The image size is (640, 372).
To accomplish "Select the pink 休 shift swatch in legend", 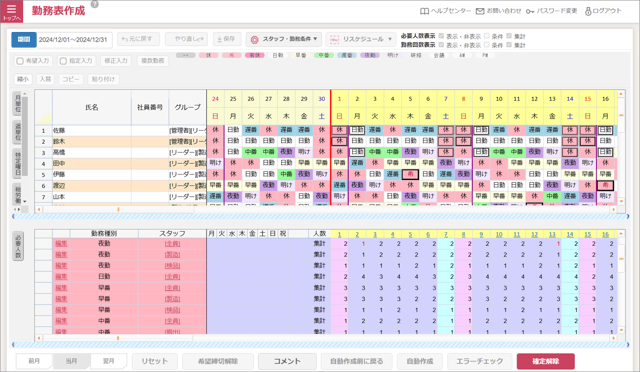I will (209, 55).
